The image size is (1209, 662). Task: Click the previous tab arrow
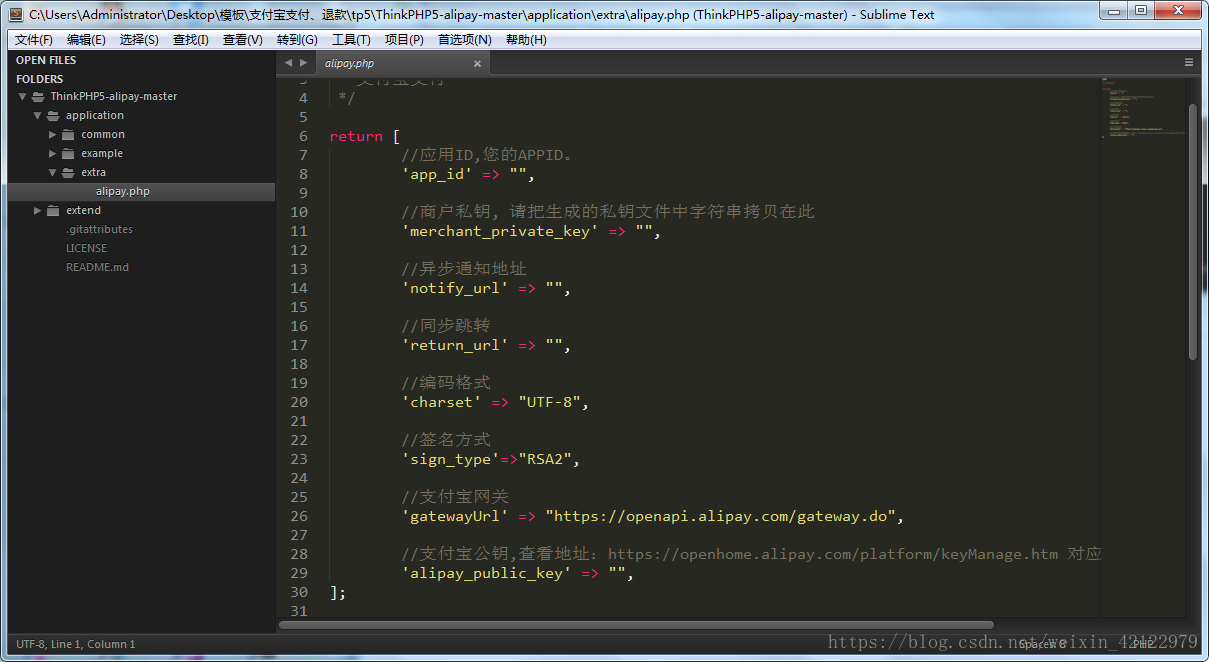click(288, 63)
